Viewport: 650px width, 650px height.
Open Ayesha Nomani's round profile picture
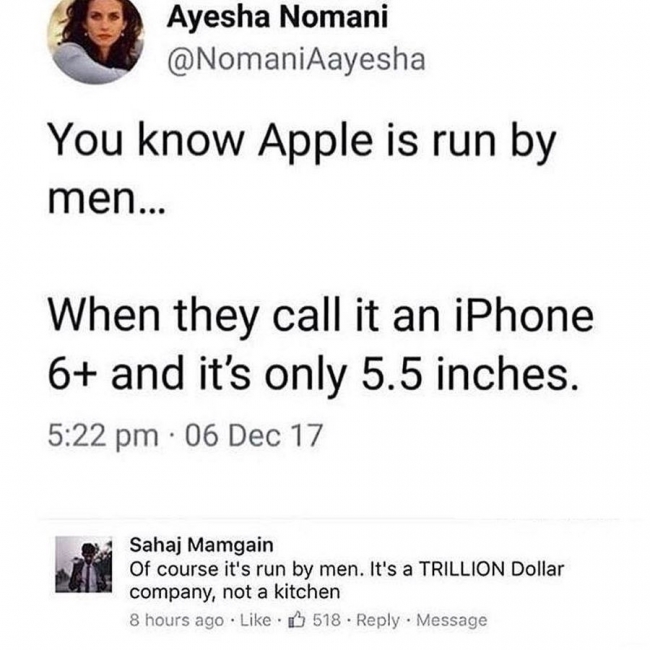click(x=96, y=36)
